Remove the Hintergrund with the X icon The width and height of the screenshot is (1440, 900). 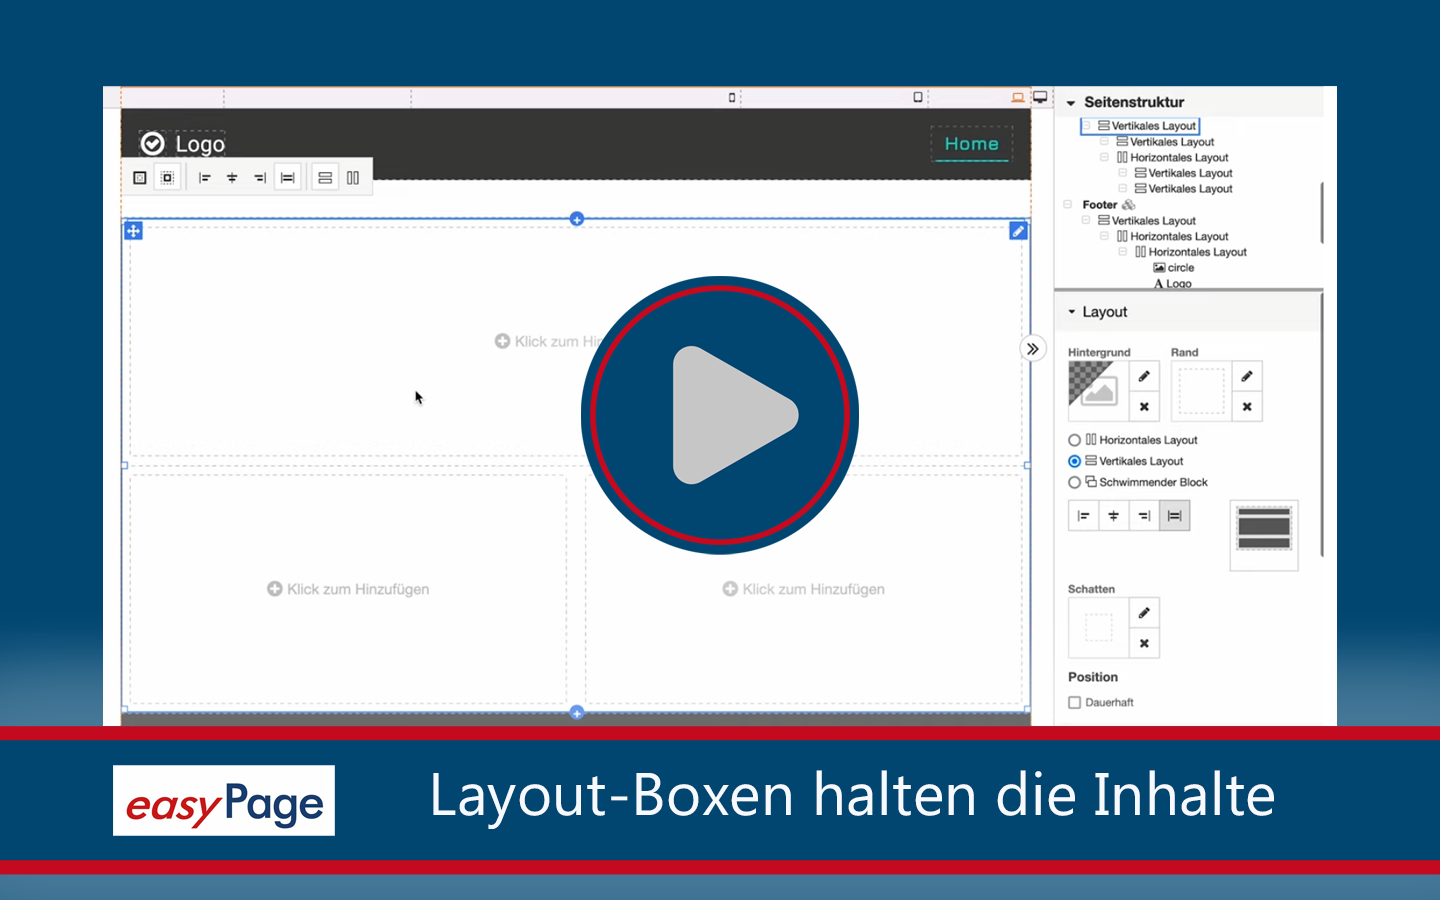(1143, 407)
